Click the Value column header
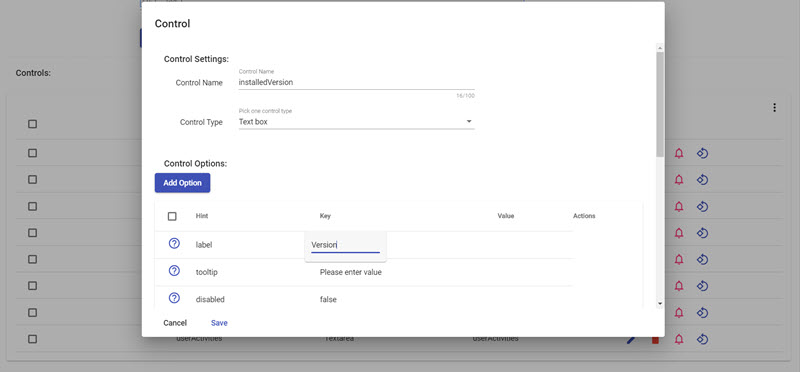The height and width of the screenshot is (372, 800). [x=506, y=216]
